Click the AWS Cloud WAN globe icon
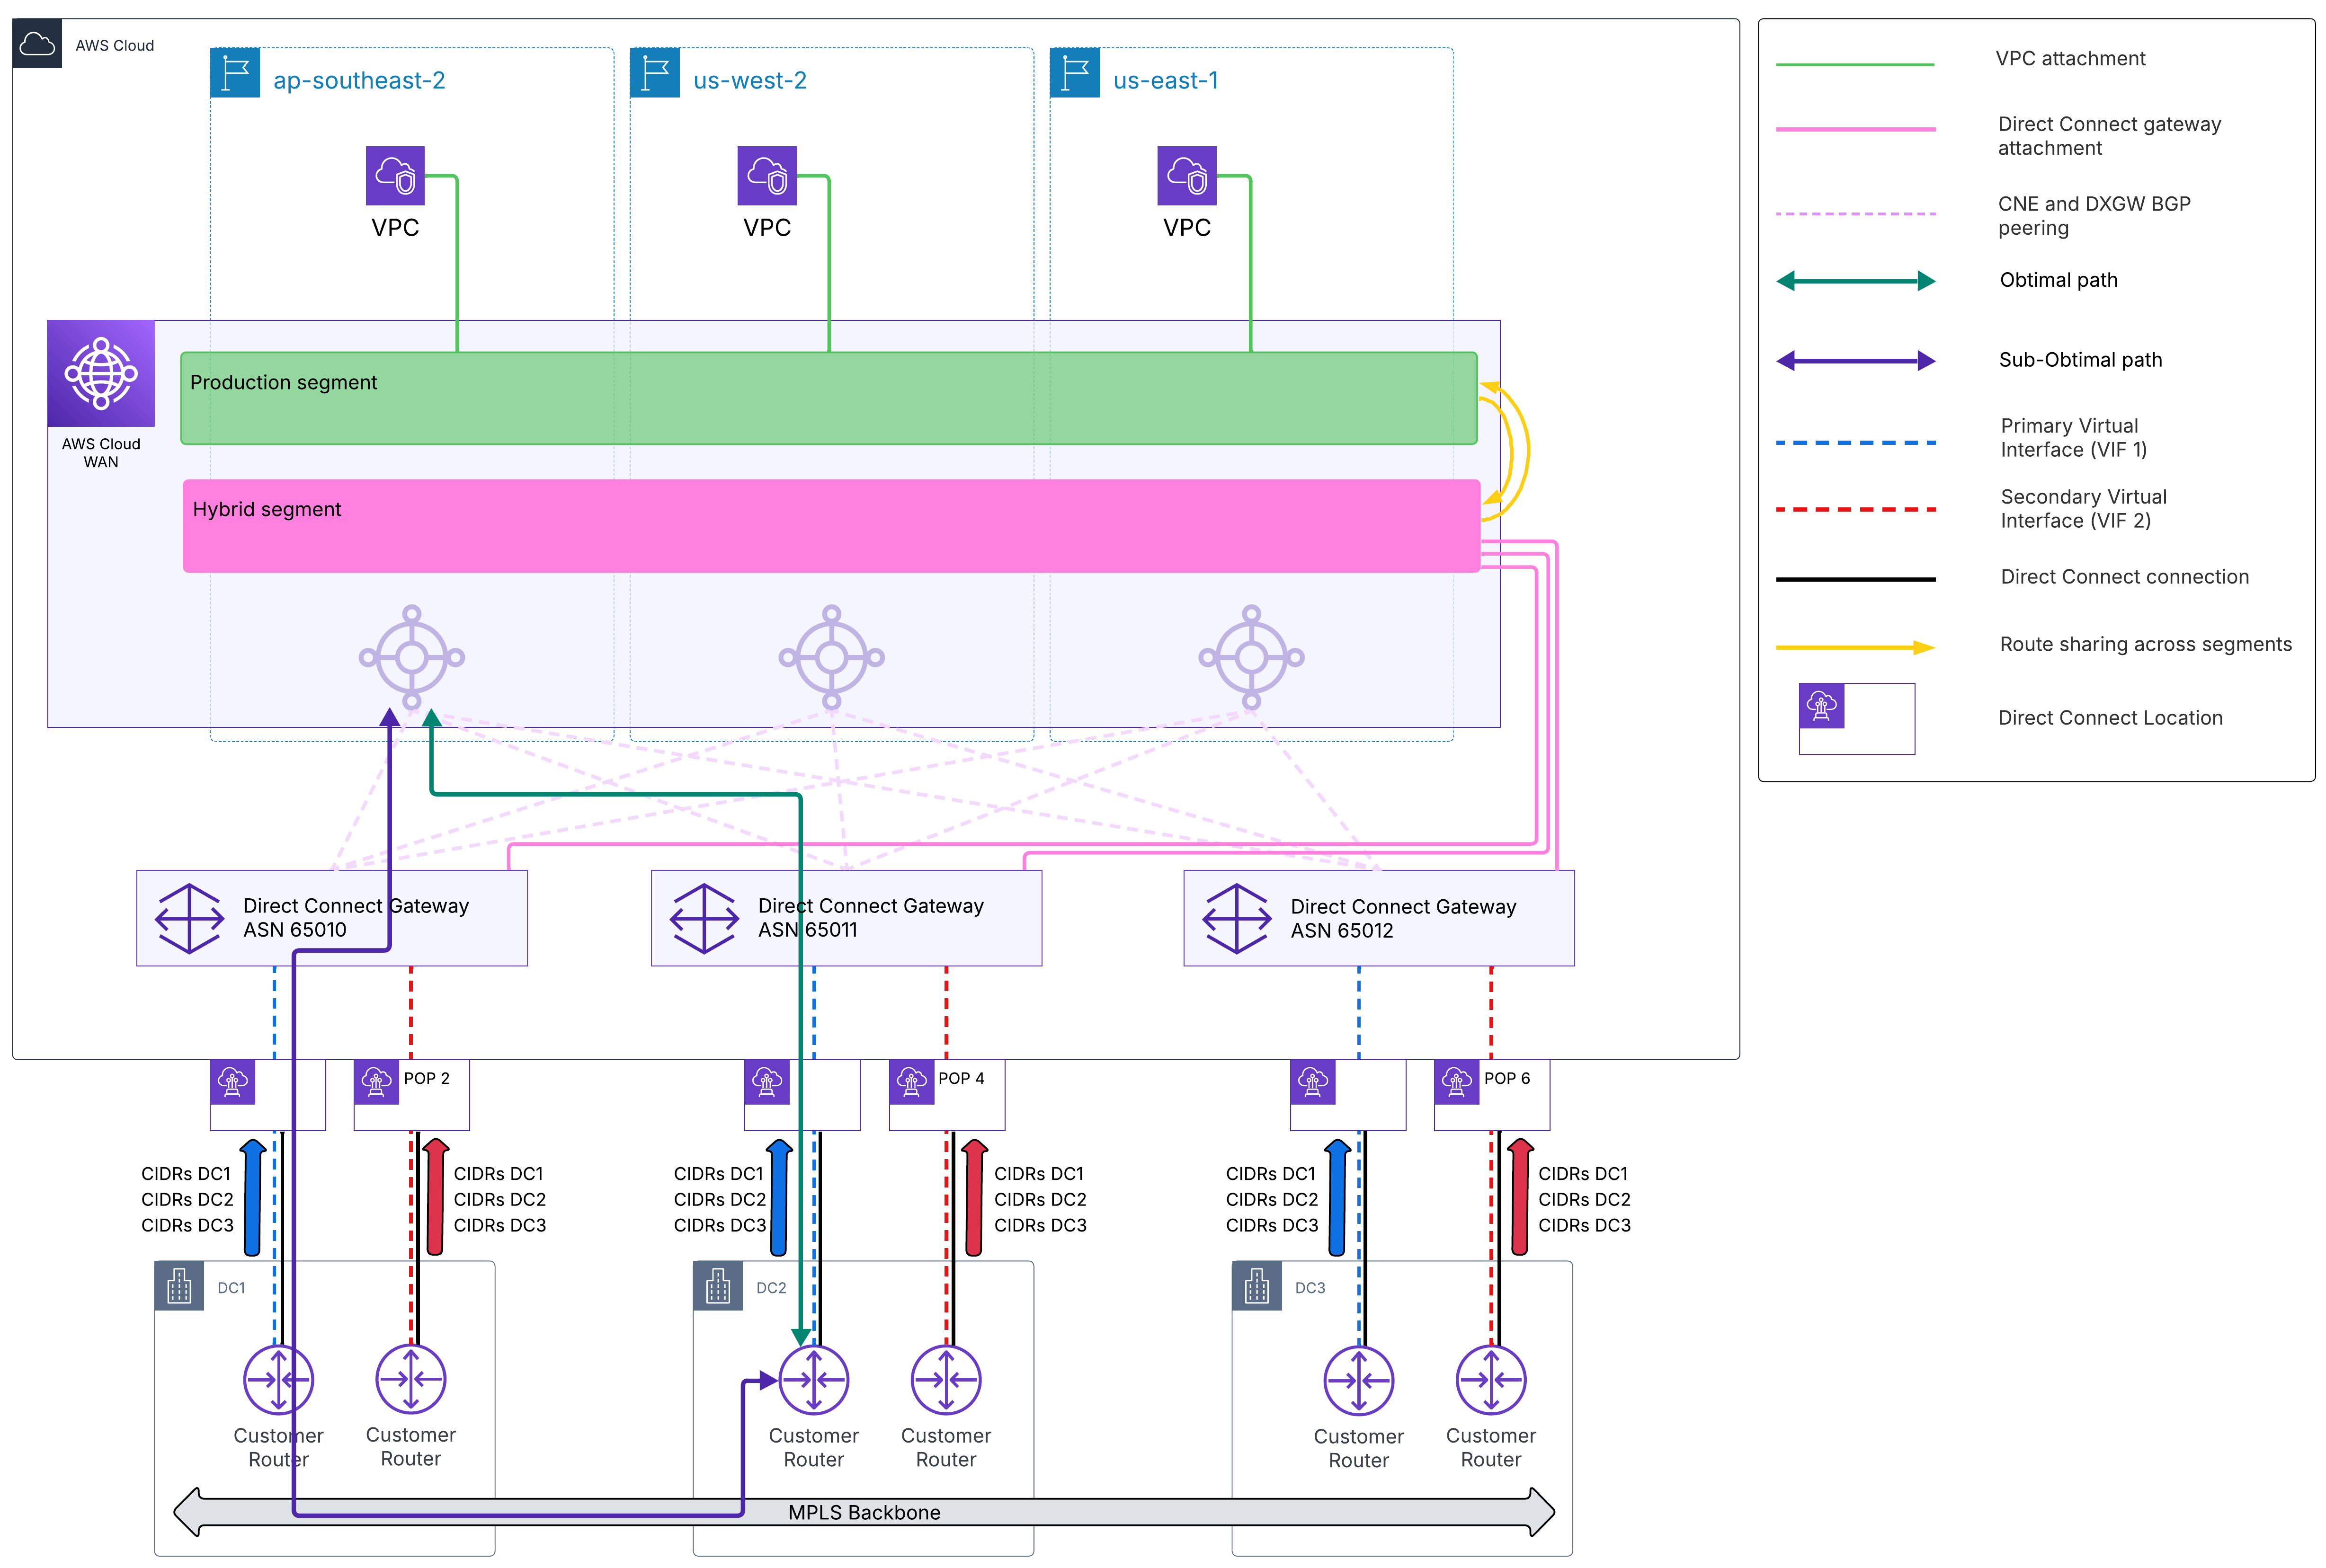Image resolution: width=2326 pixels, height=1568 pixels. [101, 373]
